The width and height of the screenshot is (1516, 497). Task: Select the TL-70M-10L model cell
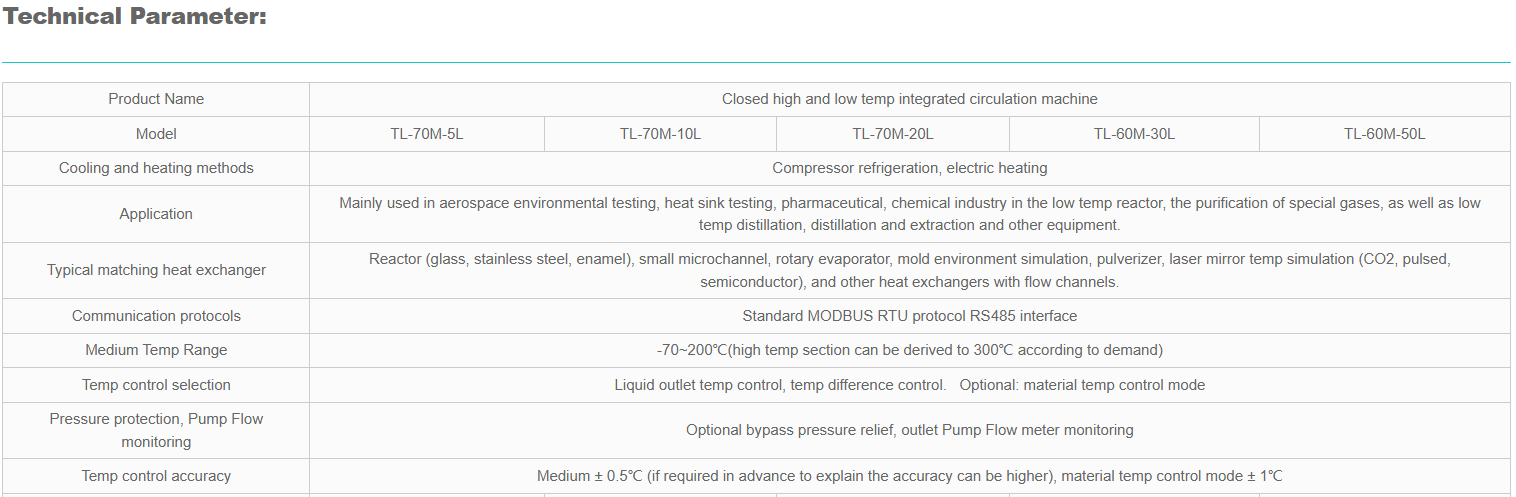coord(660,134)
